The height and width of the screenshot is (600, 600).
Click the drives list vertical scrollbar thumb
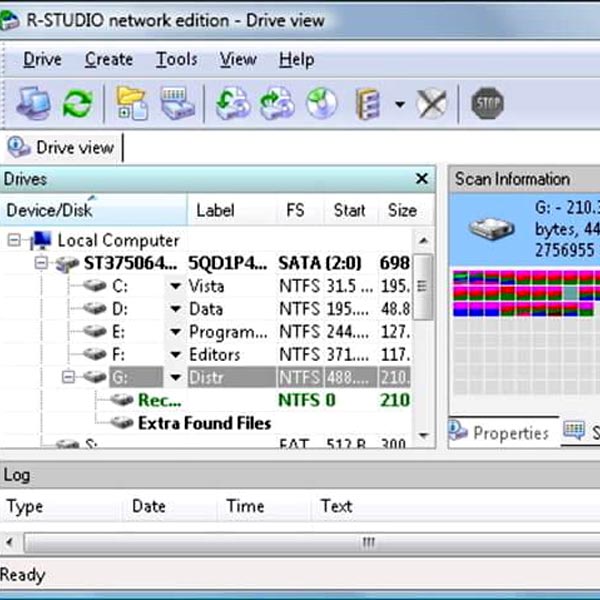pos(423,287)
